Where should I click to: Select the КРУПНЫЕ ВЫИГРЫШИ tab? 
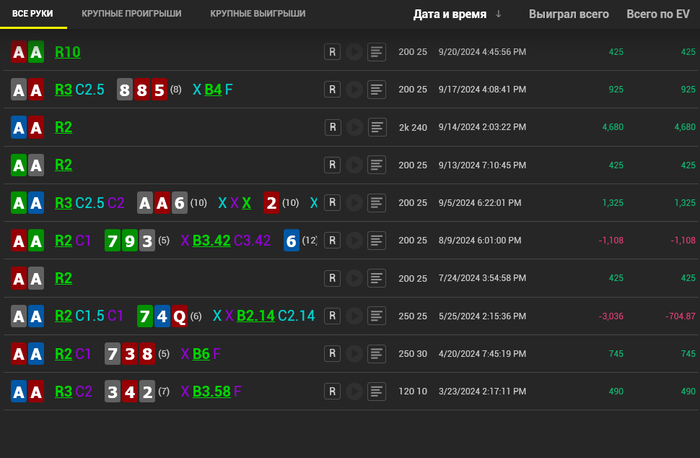[x=258, y=14]
